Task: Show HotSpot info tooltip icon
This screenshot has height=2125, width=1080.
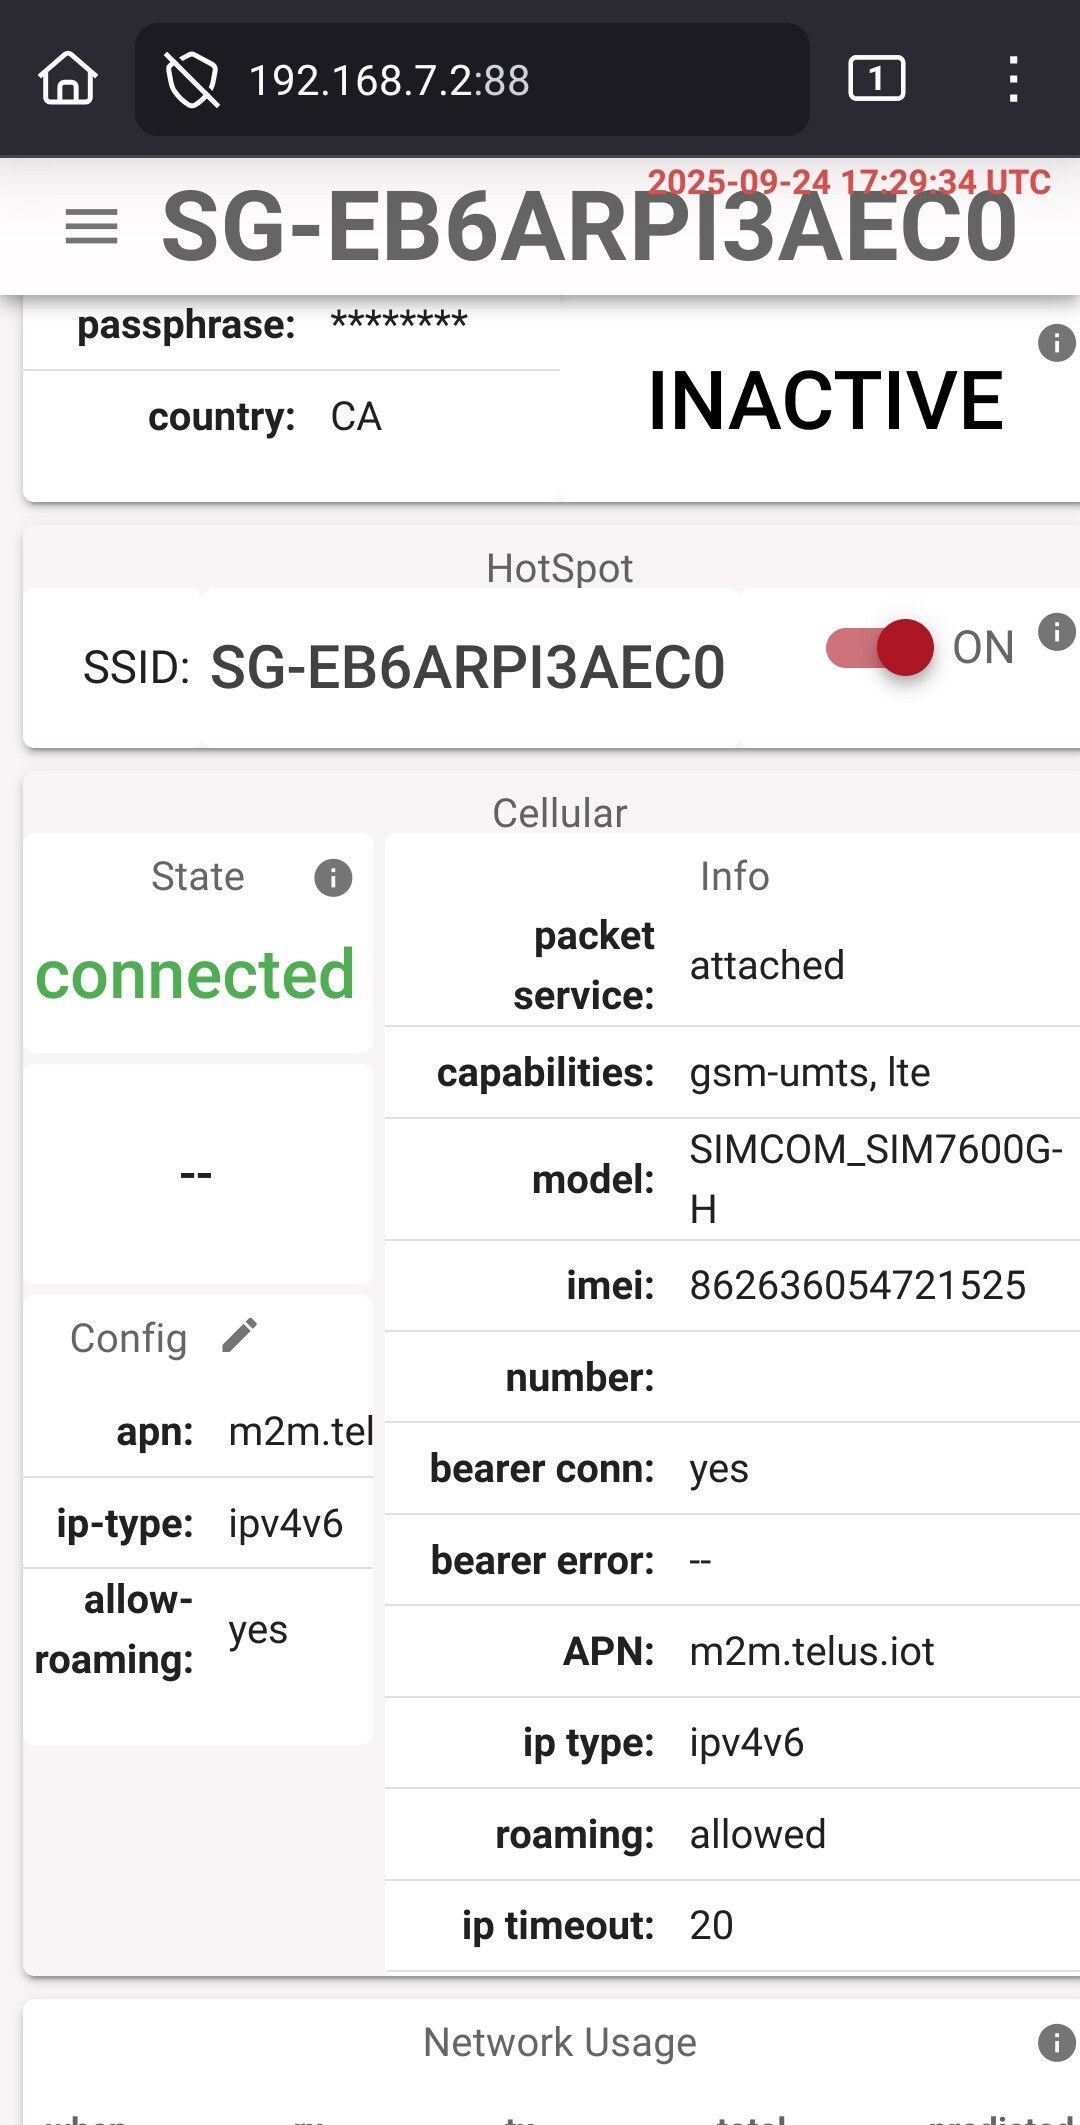Action: 1056,632
